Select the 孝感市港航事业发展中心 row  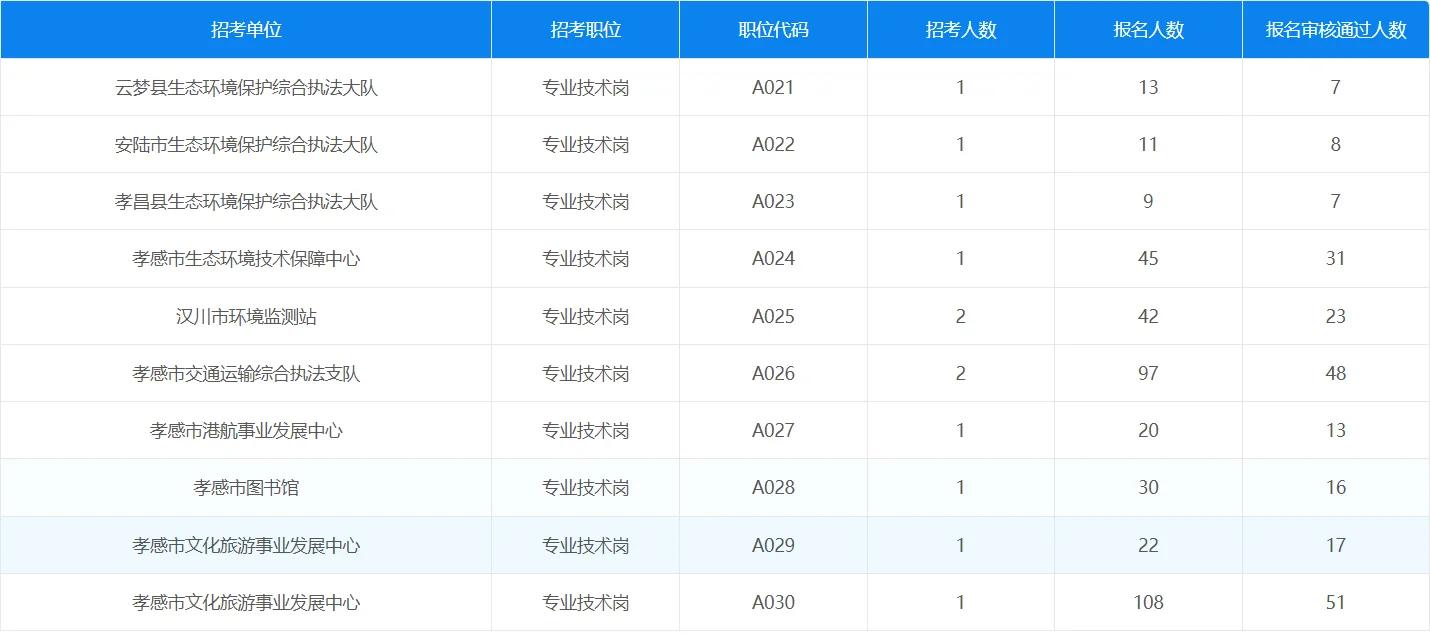(245, 430)
